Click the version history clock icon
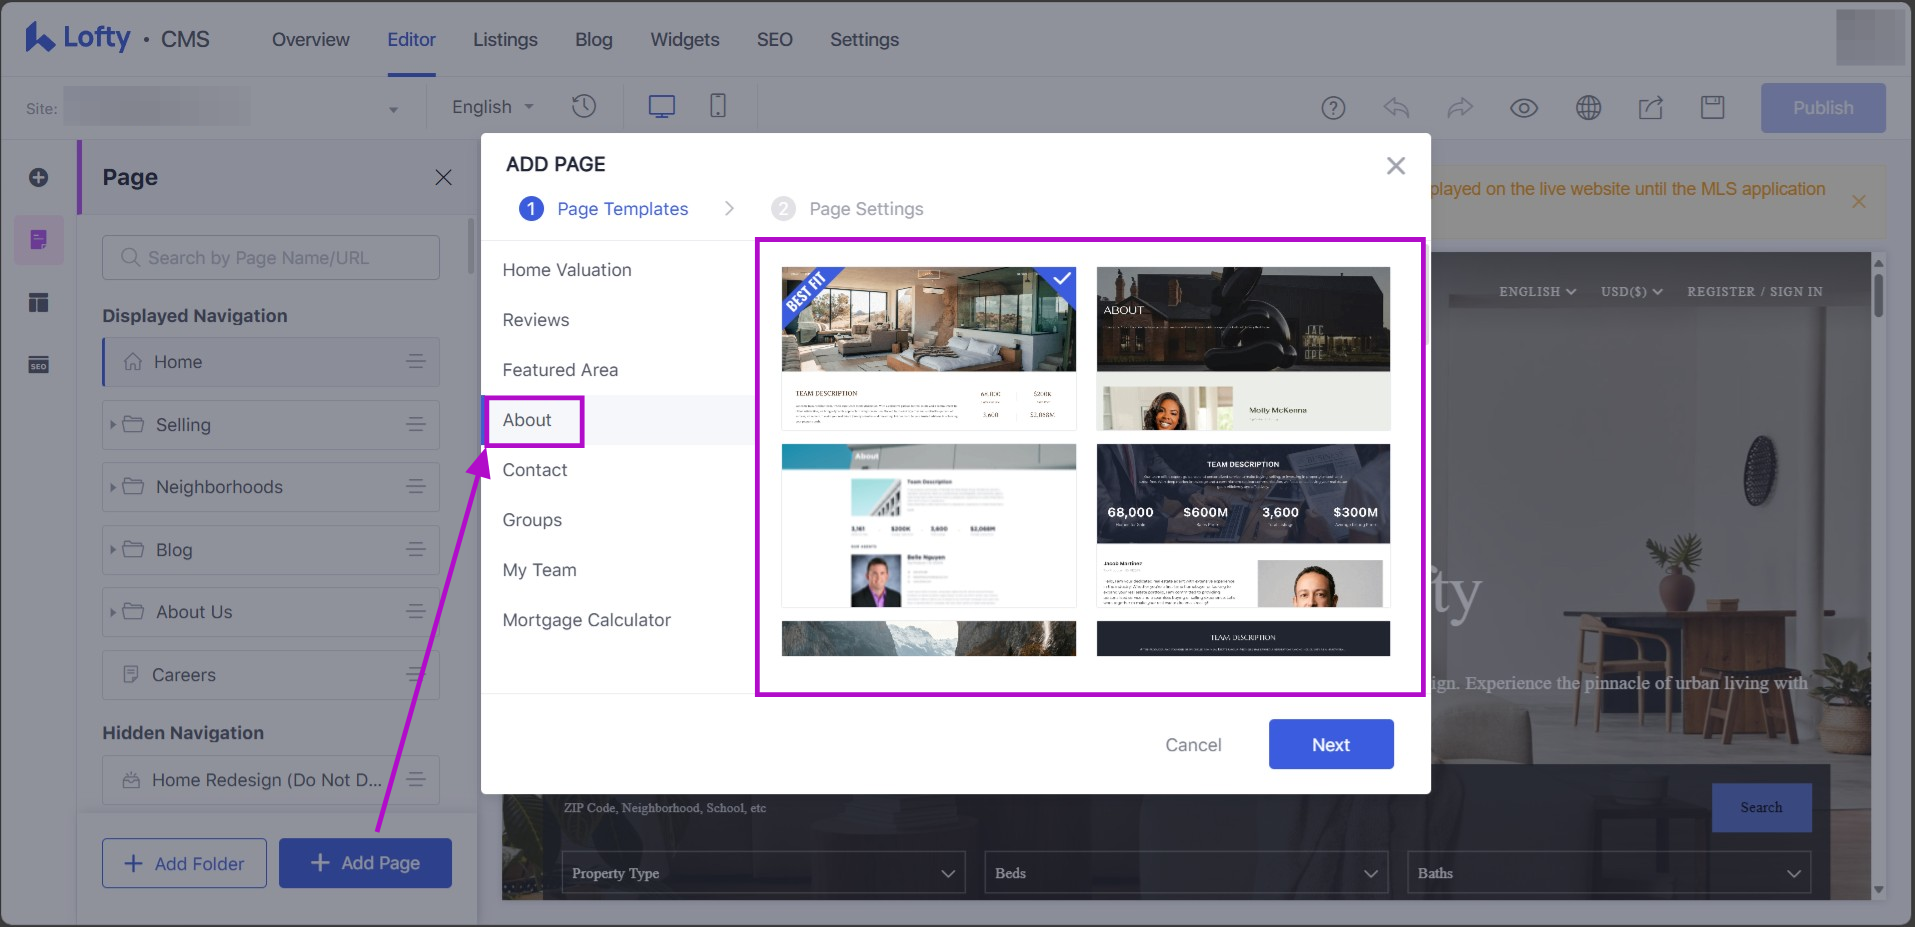The width and height of the screenshot is (1915, 927). [x=584, y=106]
